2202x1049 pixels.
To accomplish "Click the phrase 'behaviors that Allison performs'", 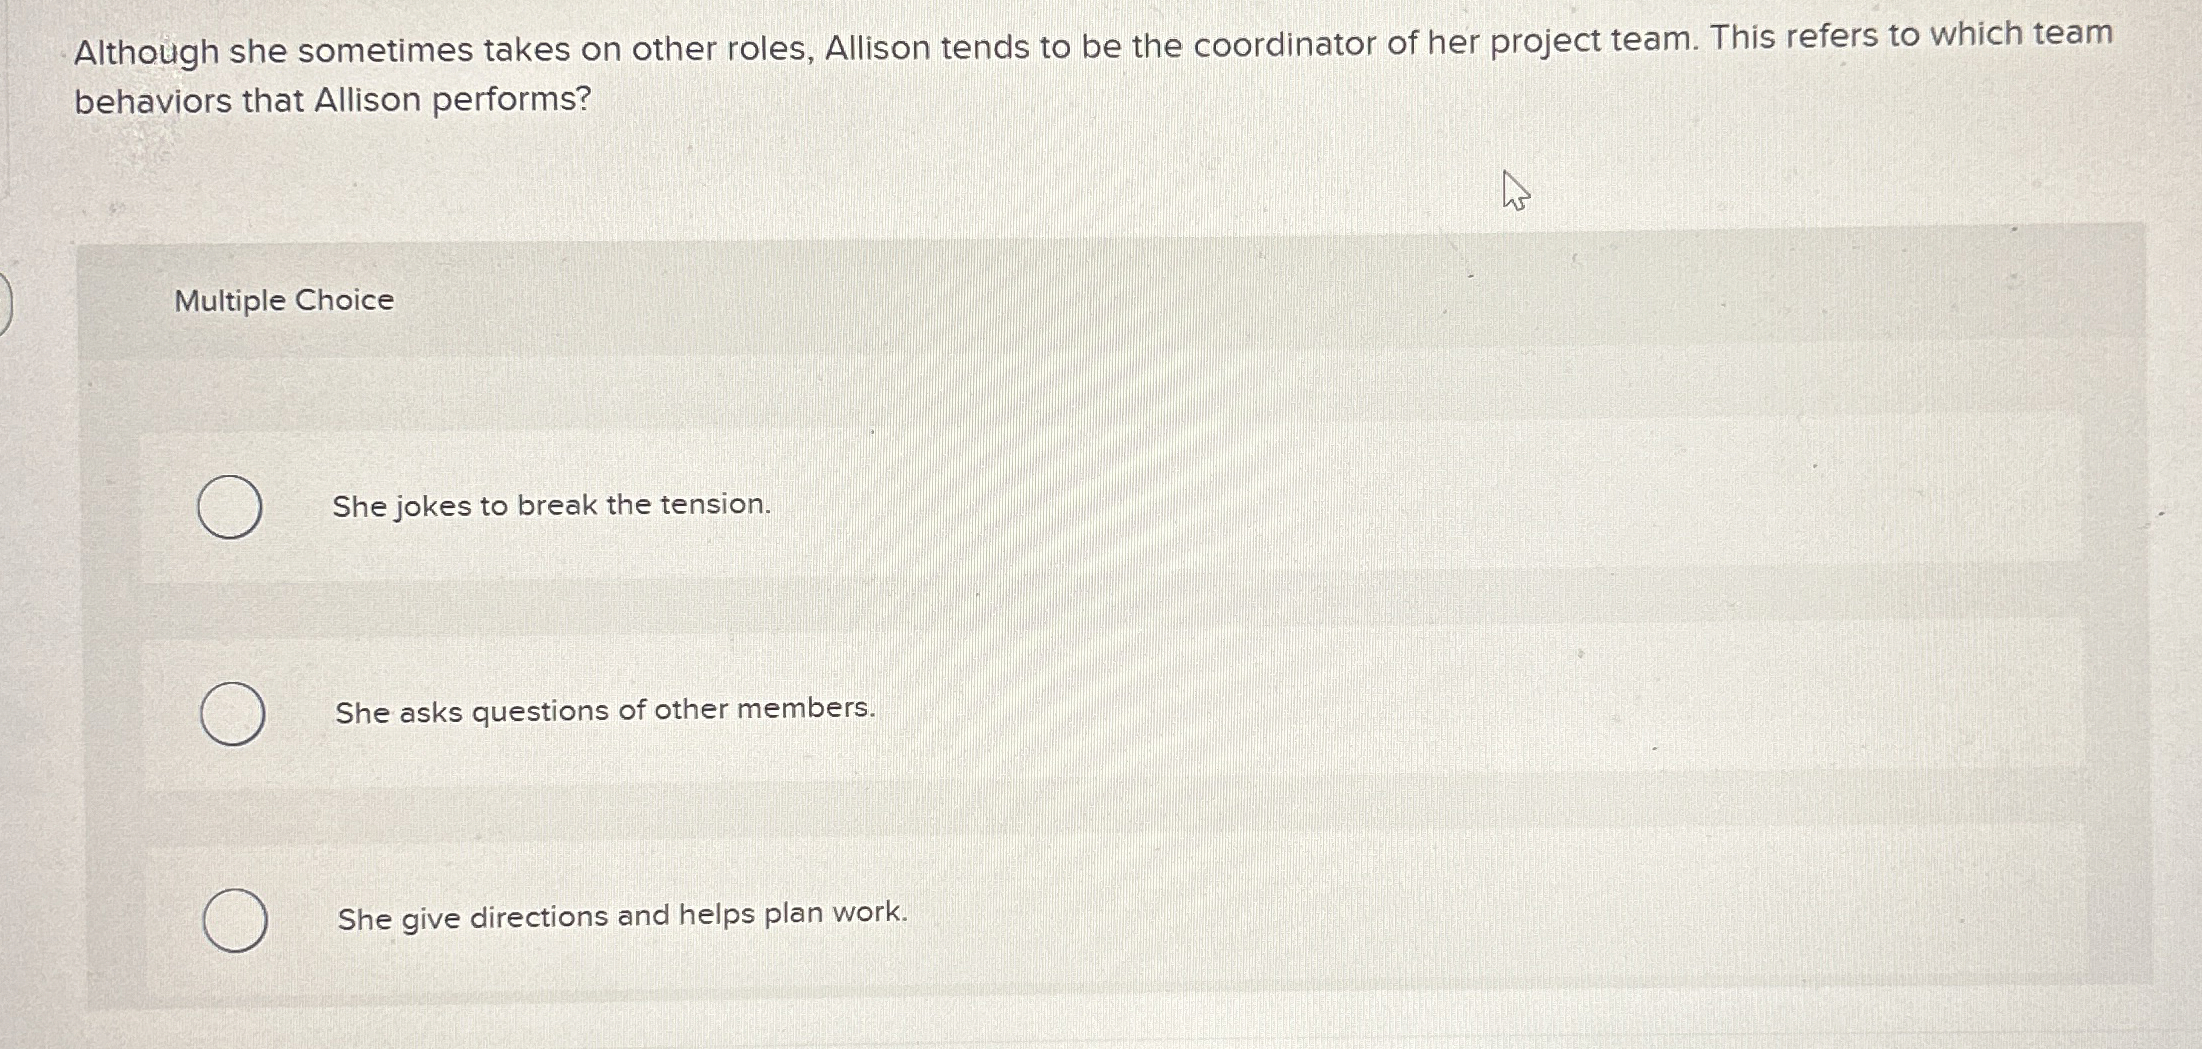I will click(330, 99).
